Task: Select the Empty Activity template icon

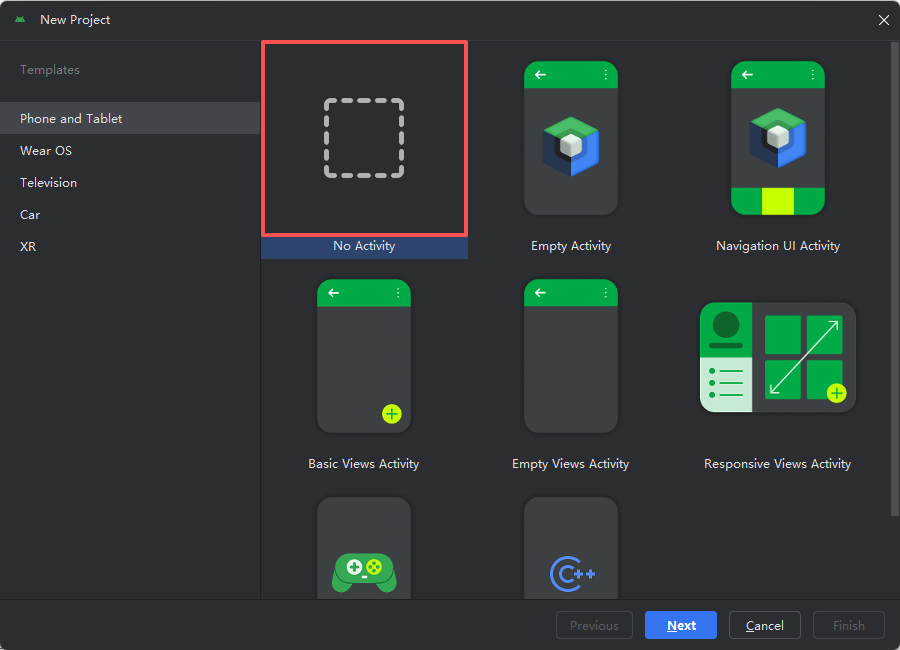Action: pos(570,138)
